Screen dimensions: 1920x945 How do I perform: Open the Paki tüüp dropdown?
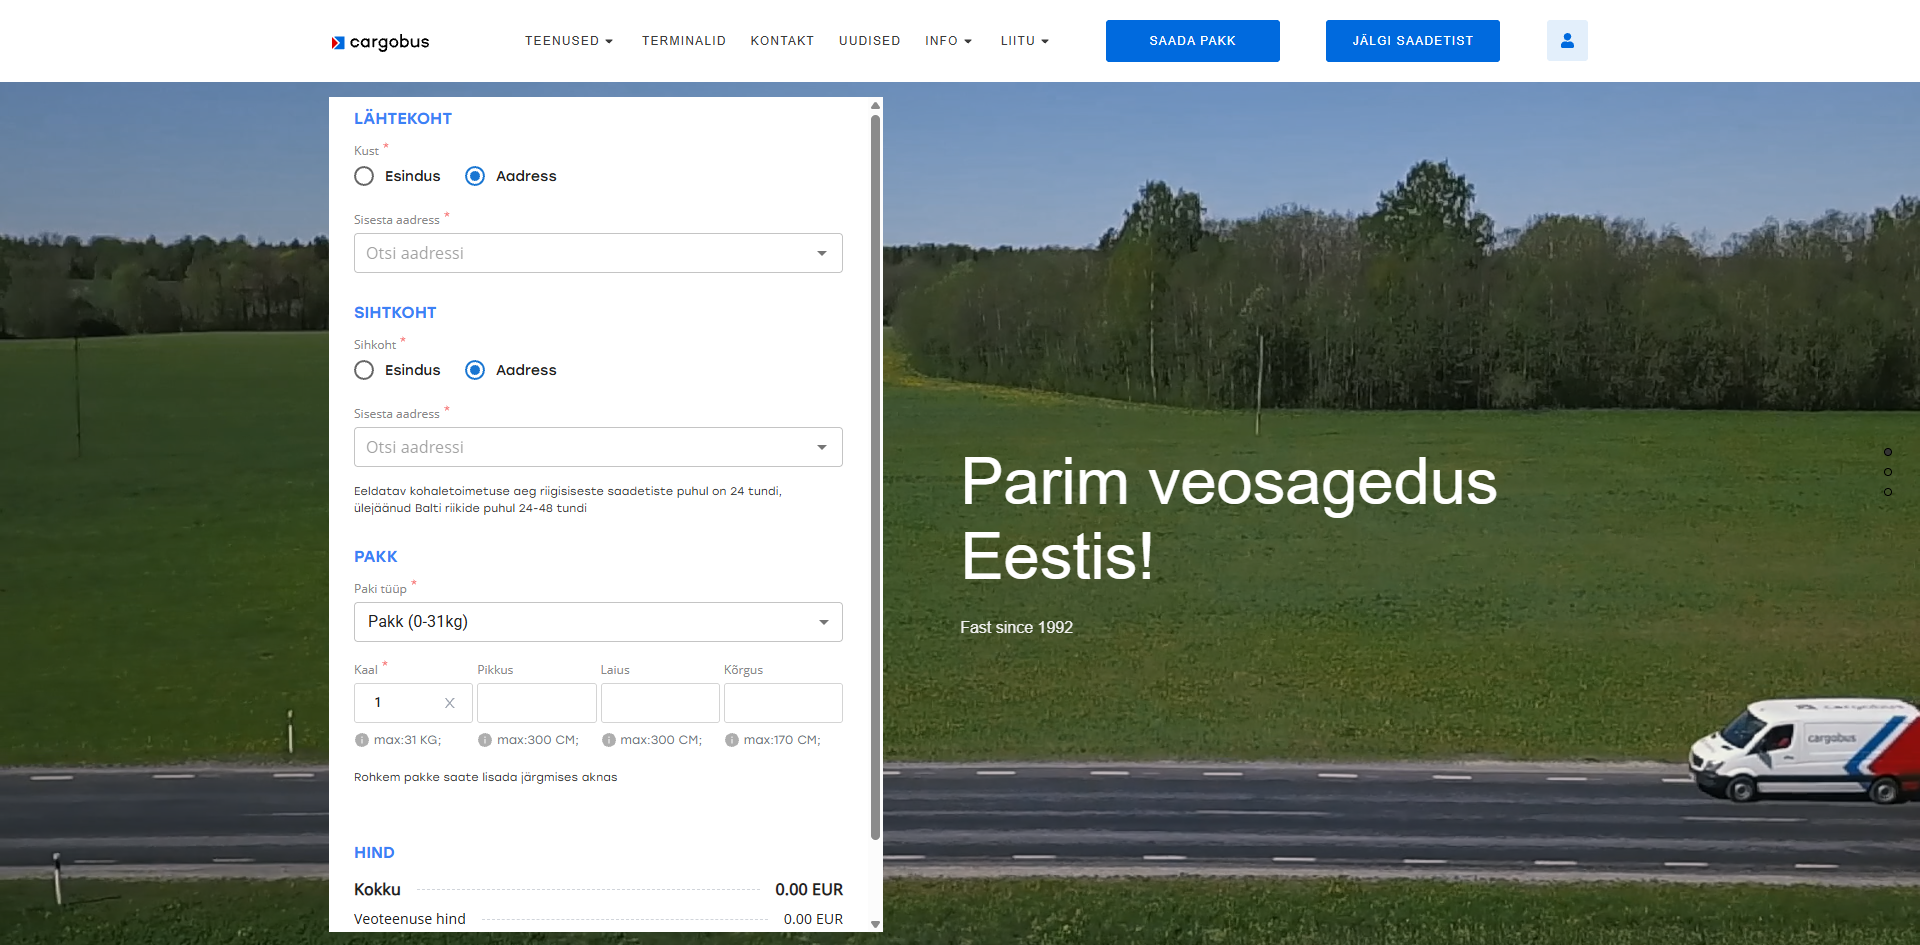click(x=598, y=622)
